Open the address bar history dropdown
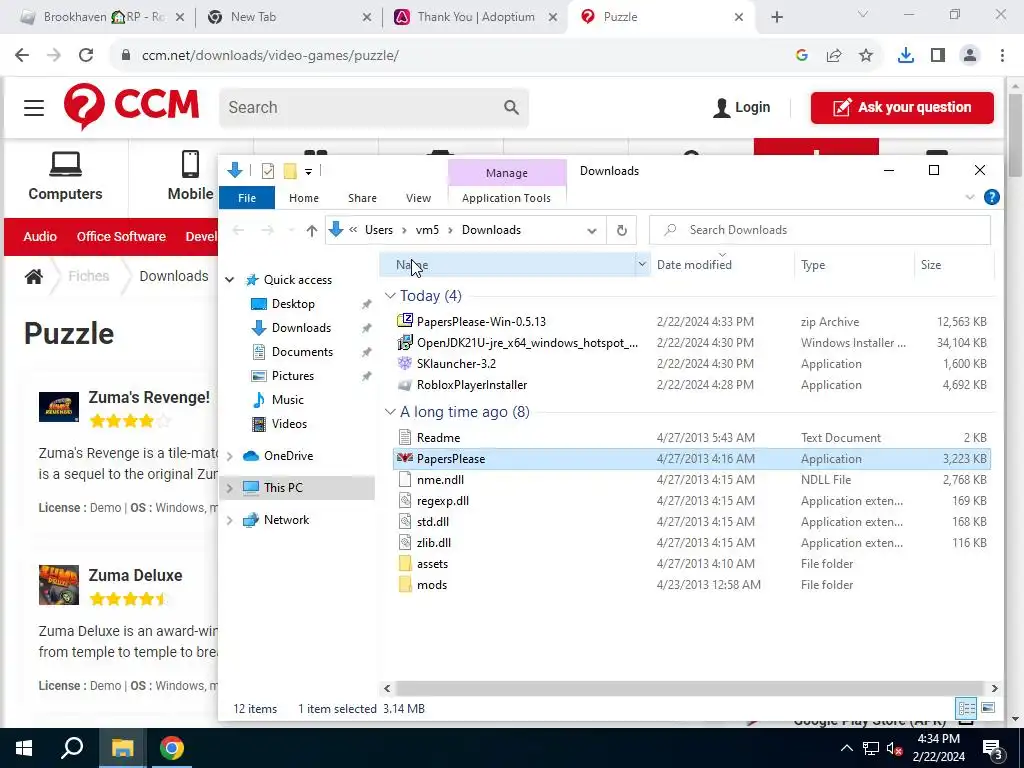 pos(592,231)
